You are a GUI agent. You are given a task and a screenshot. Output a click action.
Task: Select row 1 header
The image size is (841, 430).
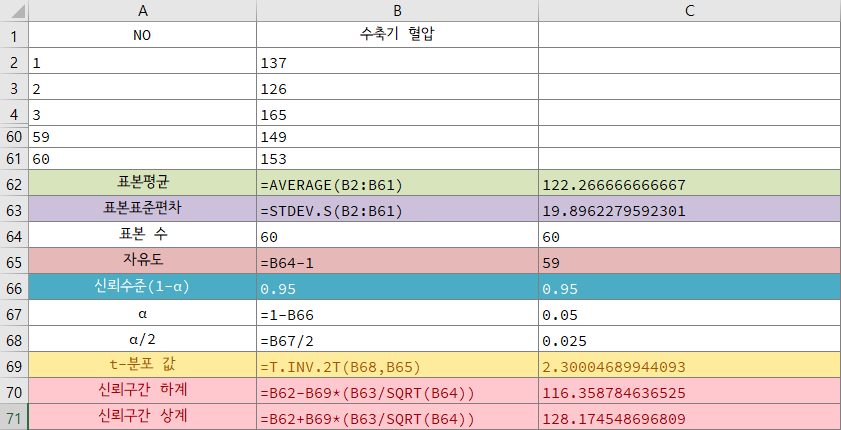14,36
